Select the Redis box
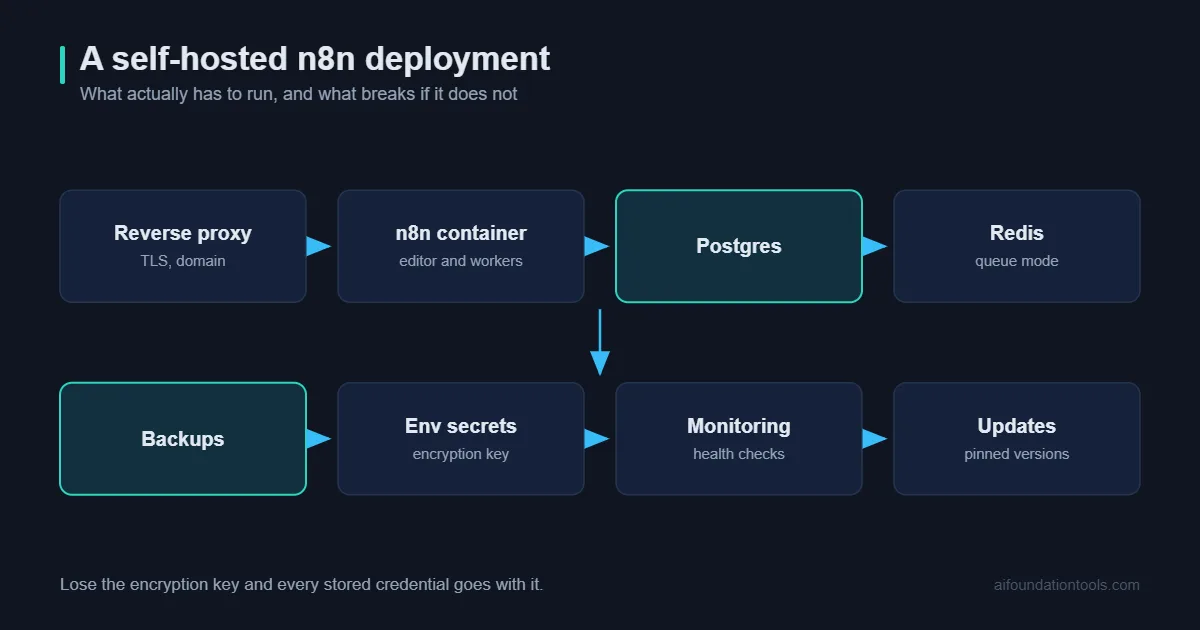Viewport: 1200px width, 630px height. click(x=1017, y=246)
